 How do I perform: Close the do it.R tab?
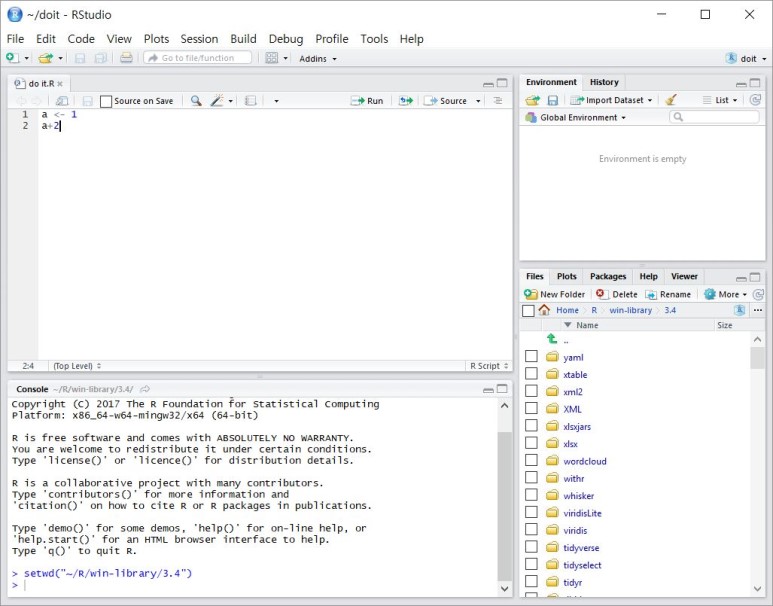coord(60,84)
